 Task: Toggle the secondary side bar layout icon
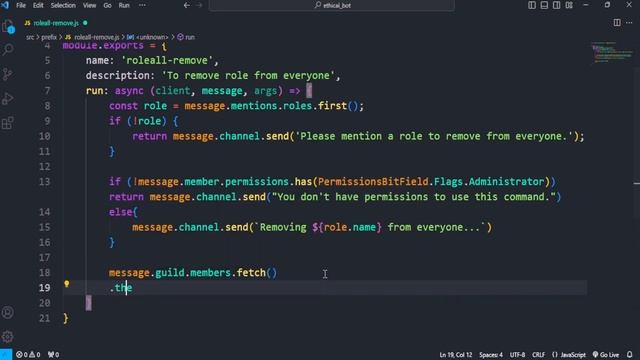point(556,5)
